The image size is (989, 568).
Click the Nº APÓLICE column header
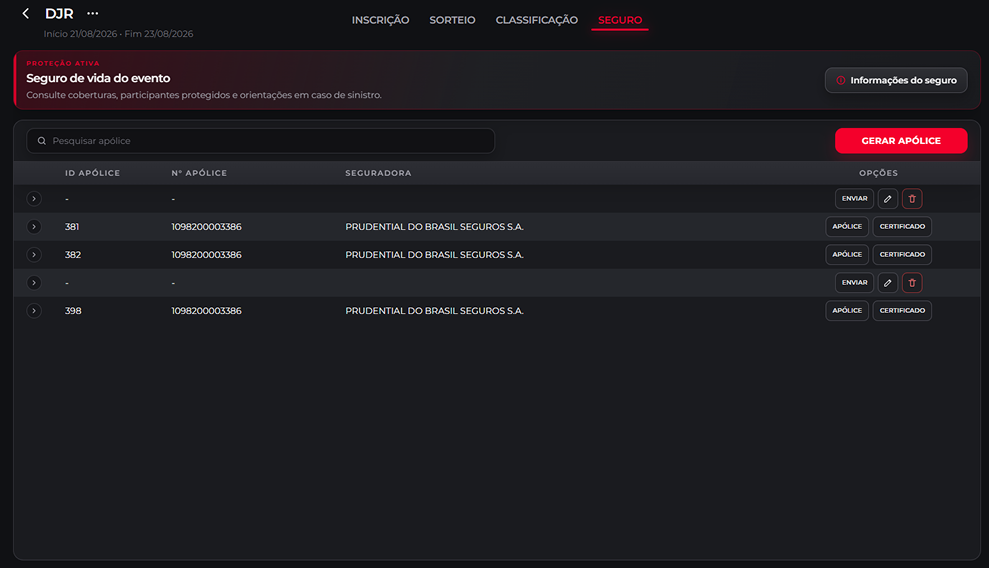pyautogui.click(x=199, y=173)
